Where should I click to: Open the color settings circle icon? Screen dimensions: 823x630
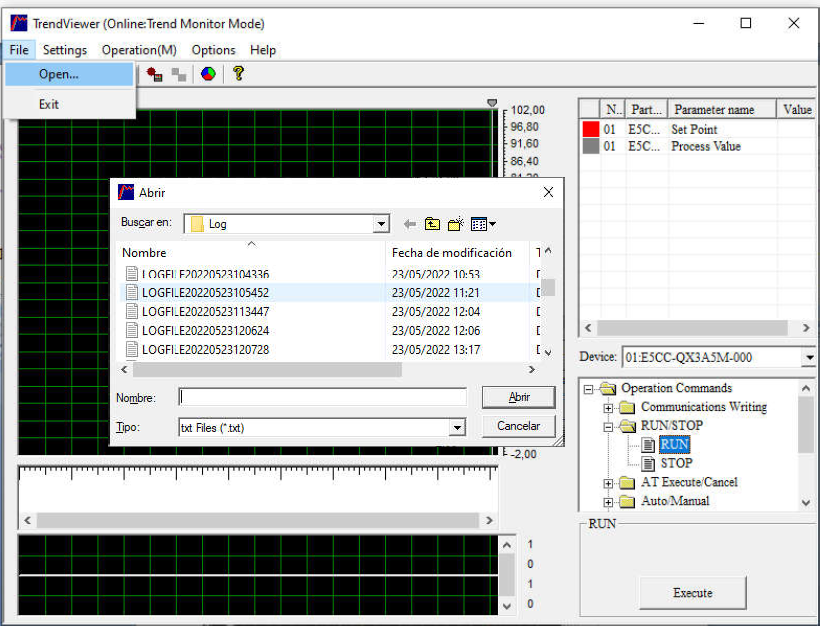pyautogui.click(x=208, y=74)
